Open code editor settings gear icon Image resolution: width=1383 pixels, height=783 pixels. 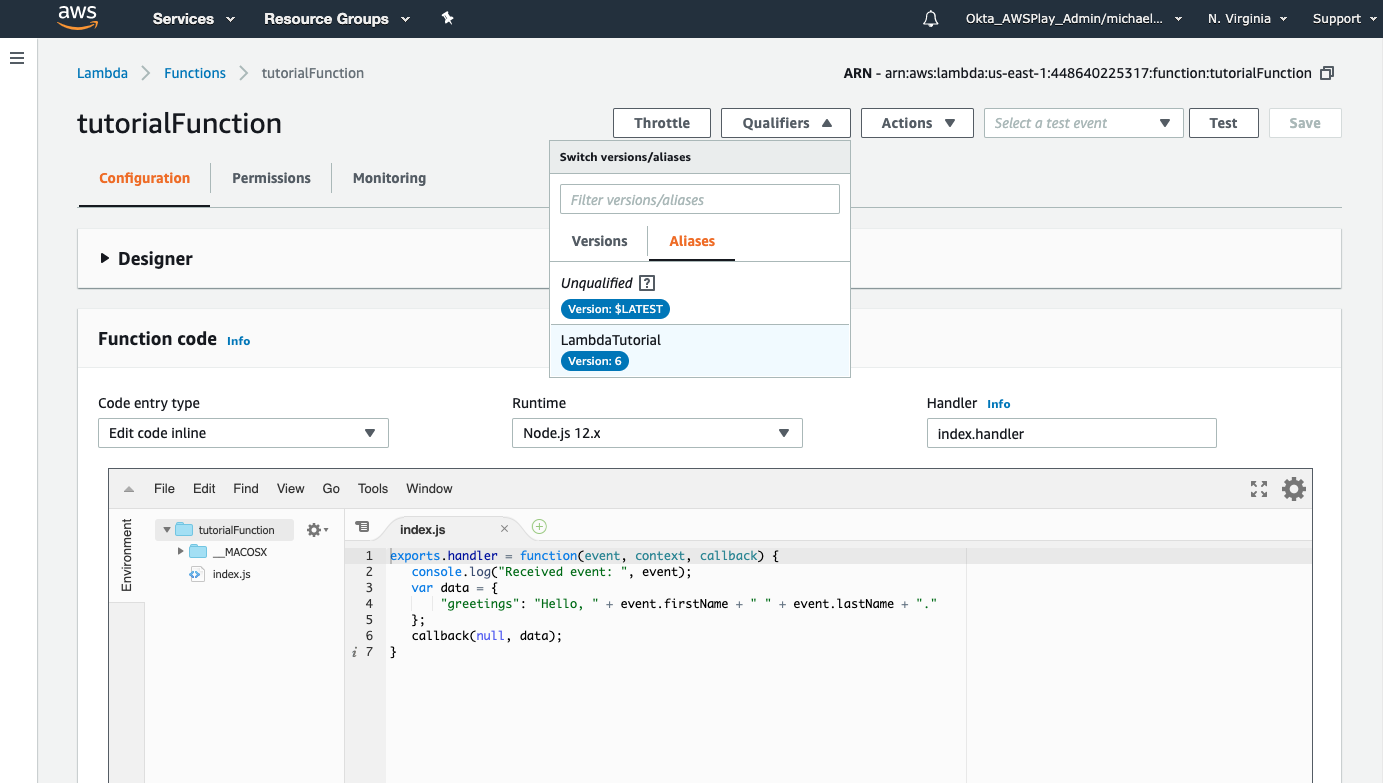click(x=1294, y=489)
